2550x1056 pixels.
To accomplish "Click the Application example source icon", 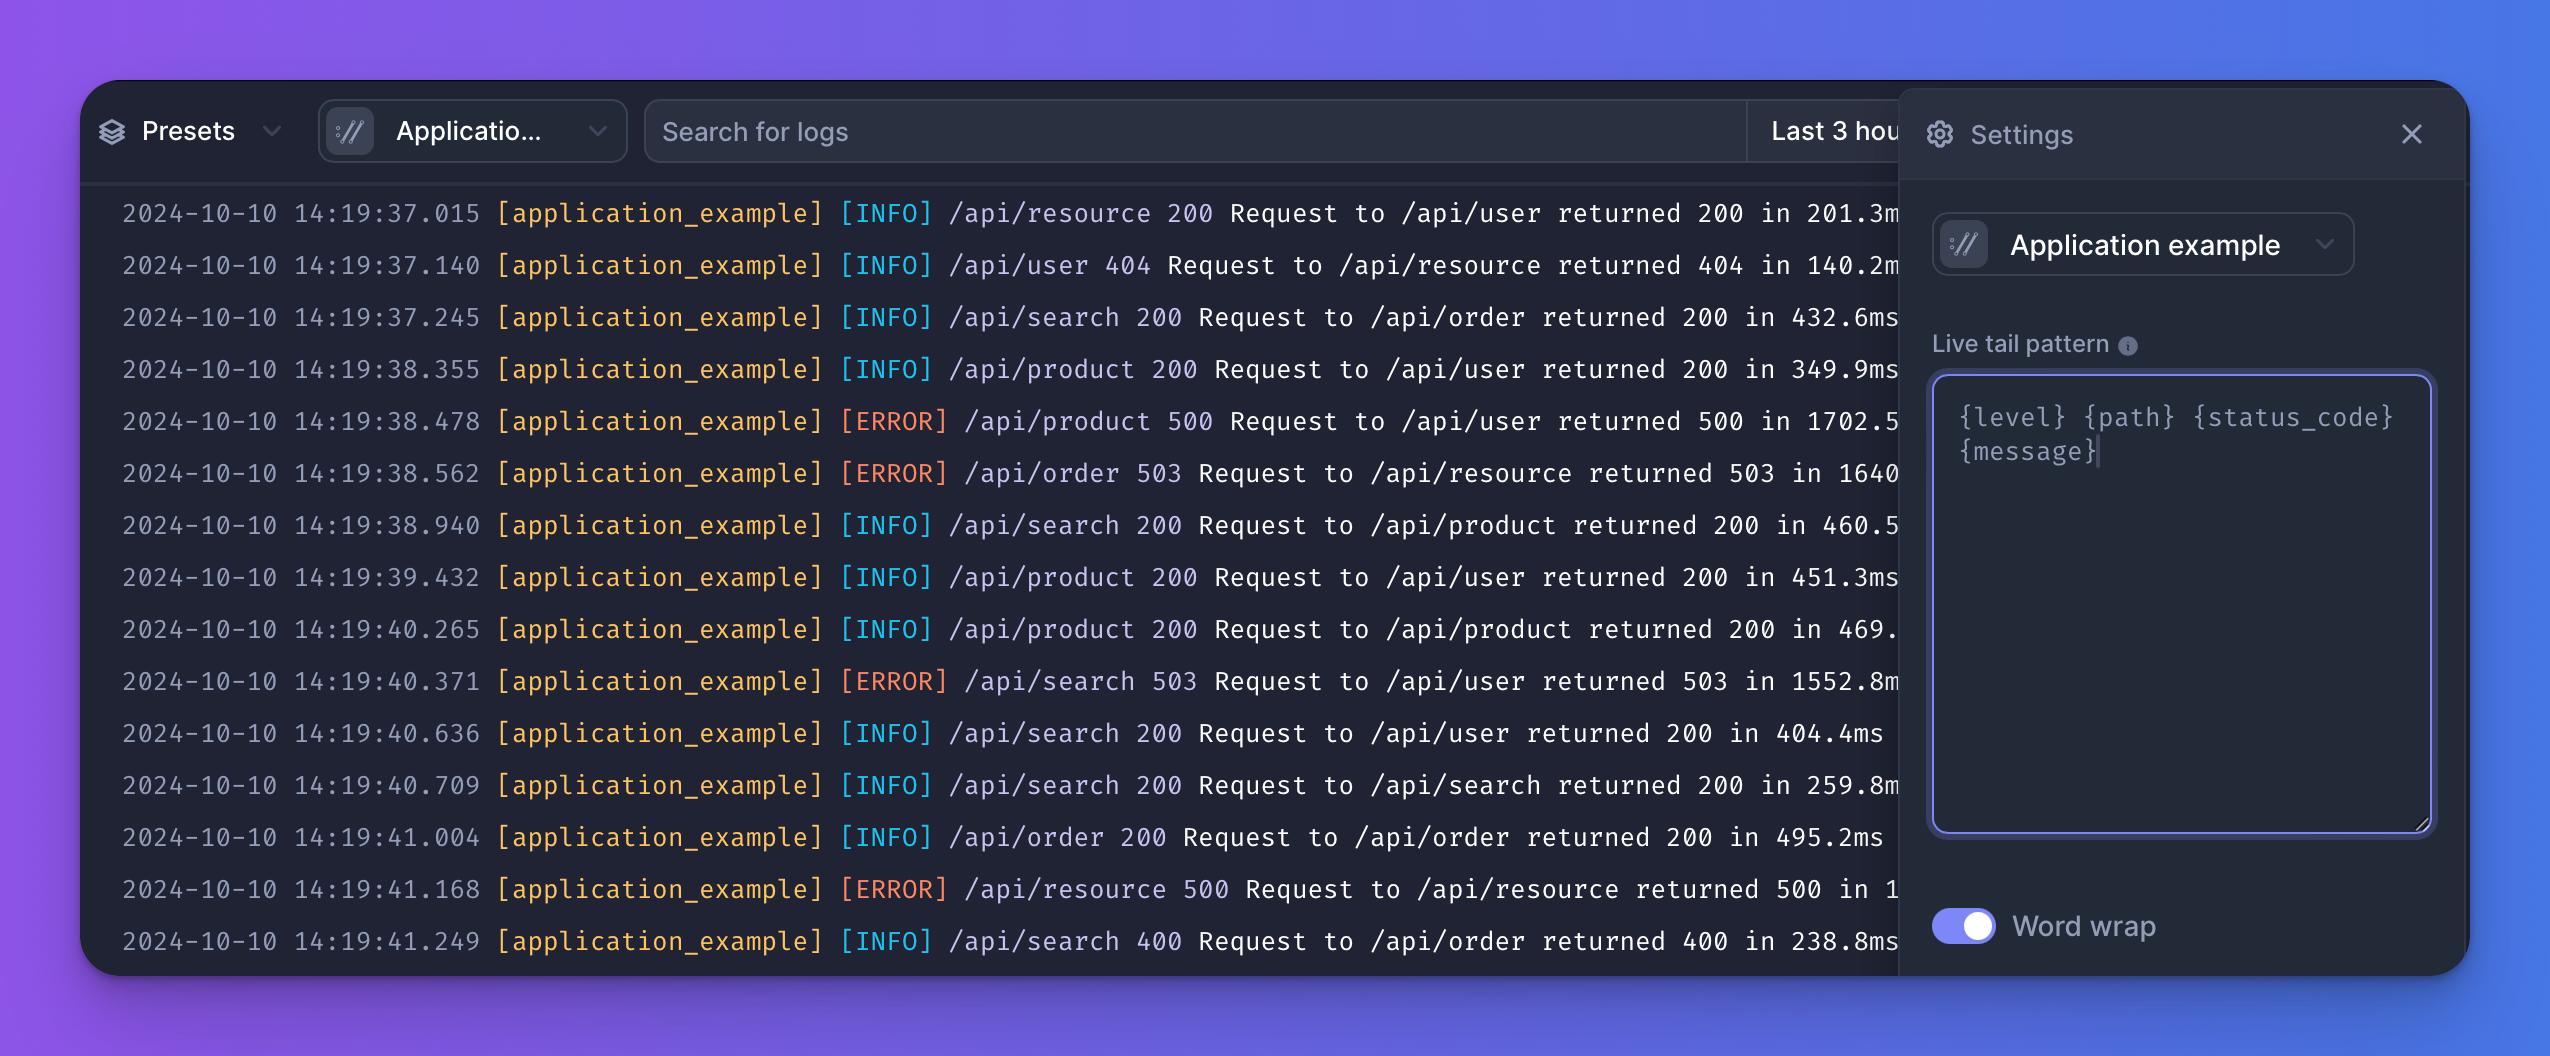I will 1965,244.
